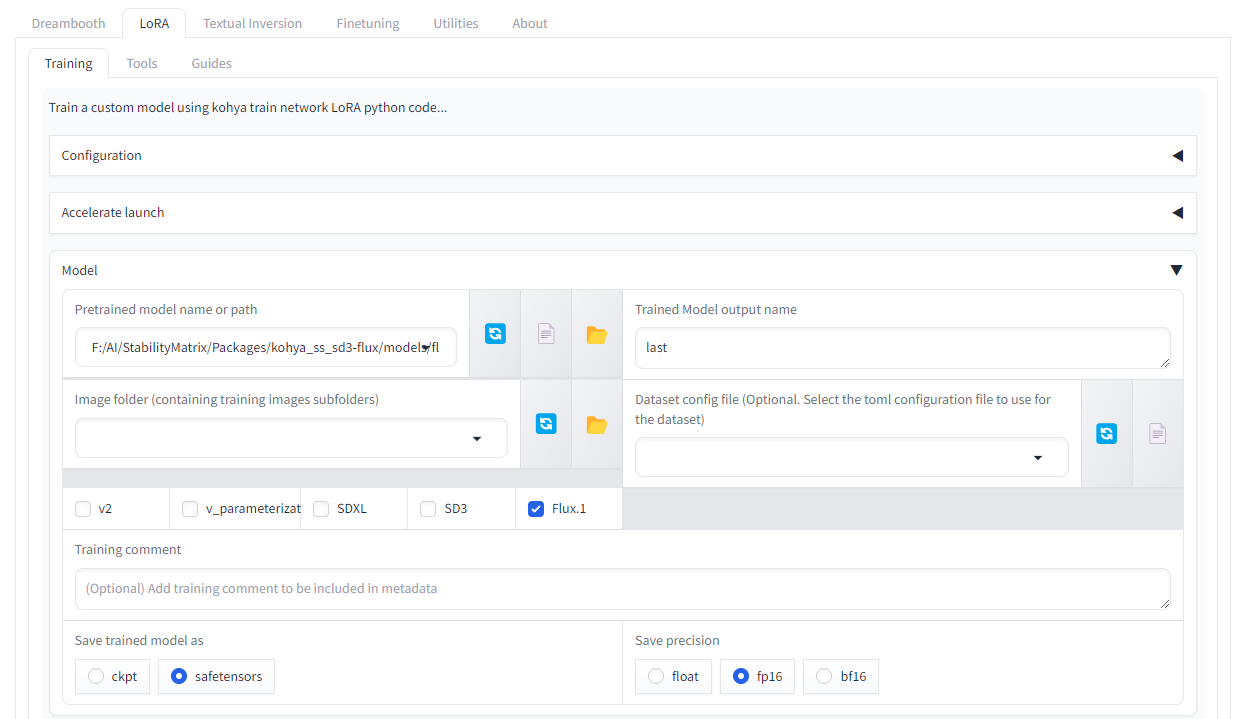The width and height of the screenshot is (1255, 719).
Task: Open the Tools sub-tab
Action: [x=142, y=63]
